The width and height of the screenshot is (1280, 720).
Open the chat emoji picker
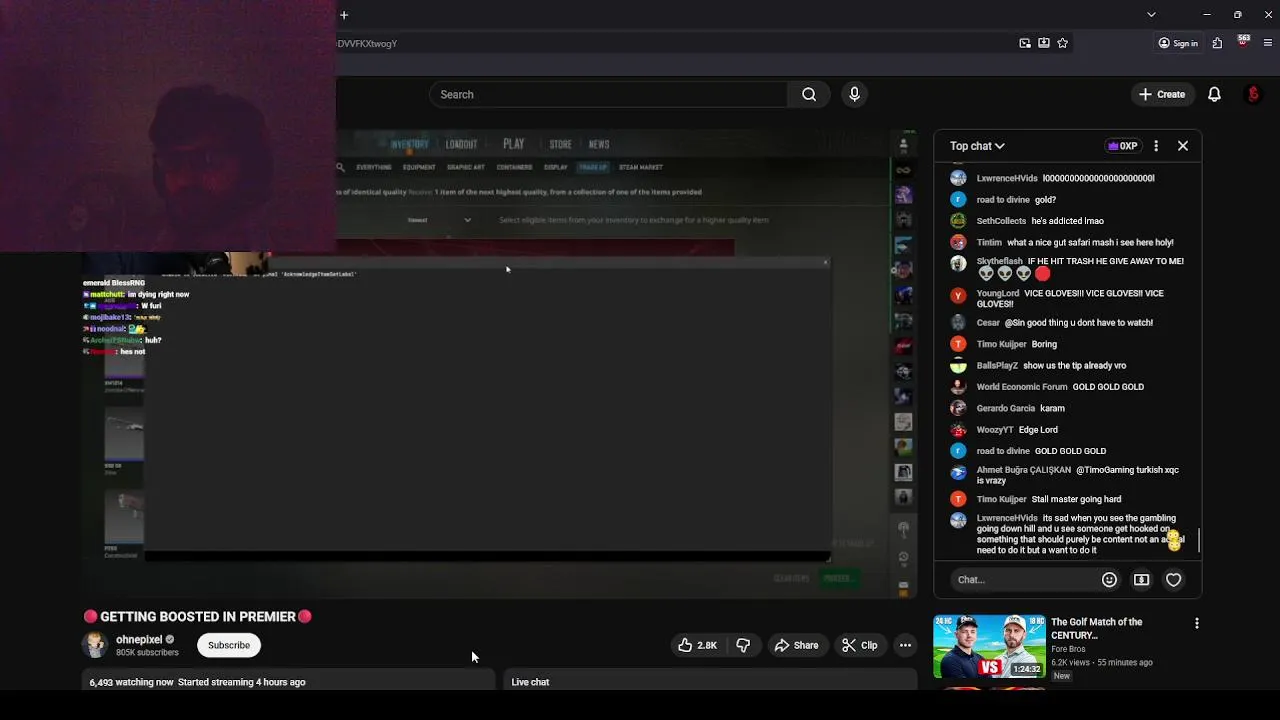(x=1109, y=579)
